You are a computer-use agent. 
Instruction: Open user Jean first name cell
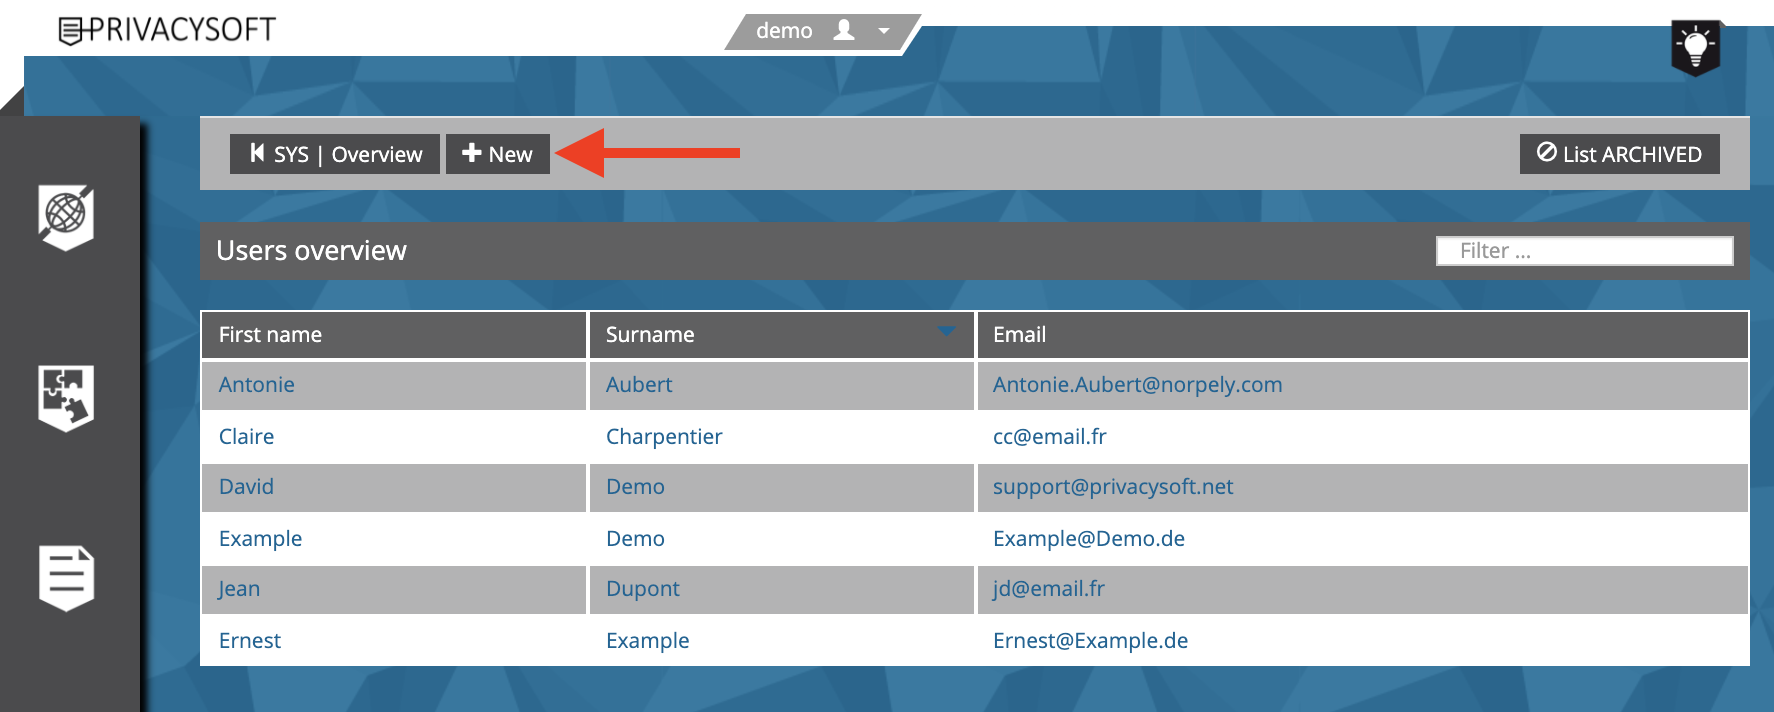pyautogui.click(x=393, y=589)
